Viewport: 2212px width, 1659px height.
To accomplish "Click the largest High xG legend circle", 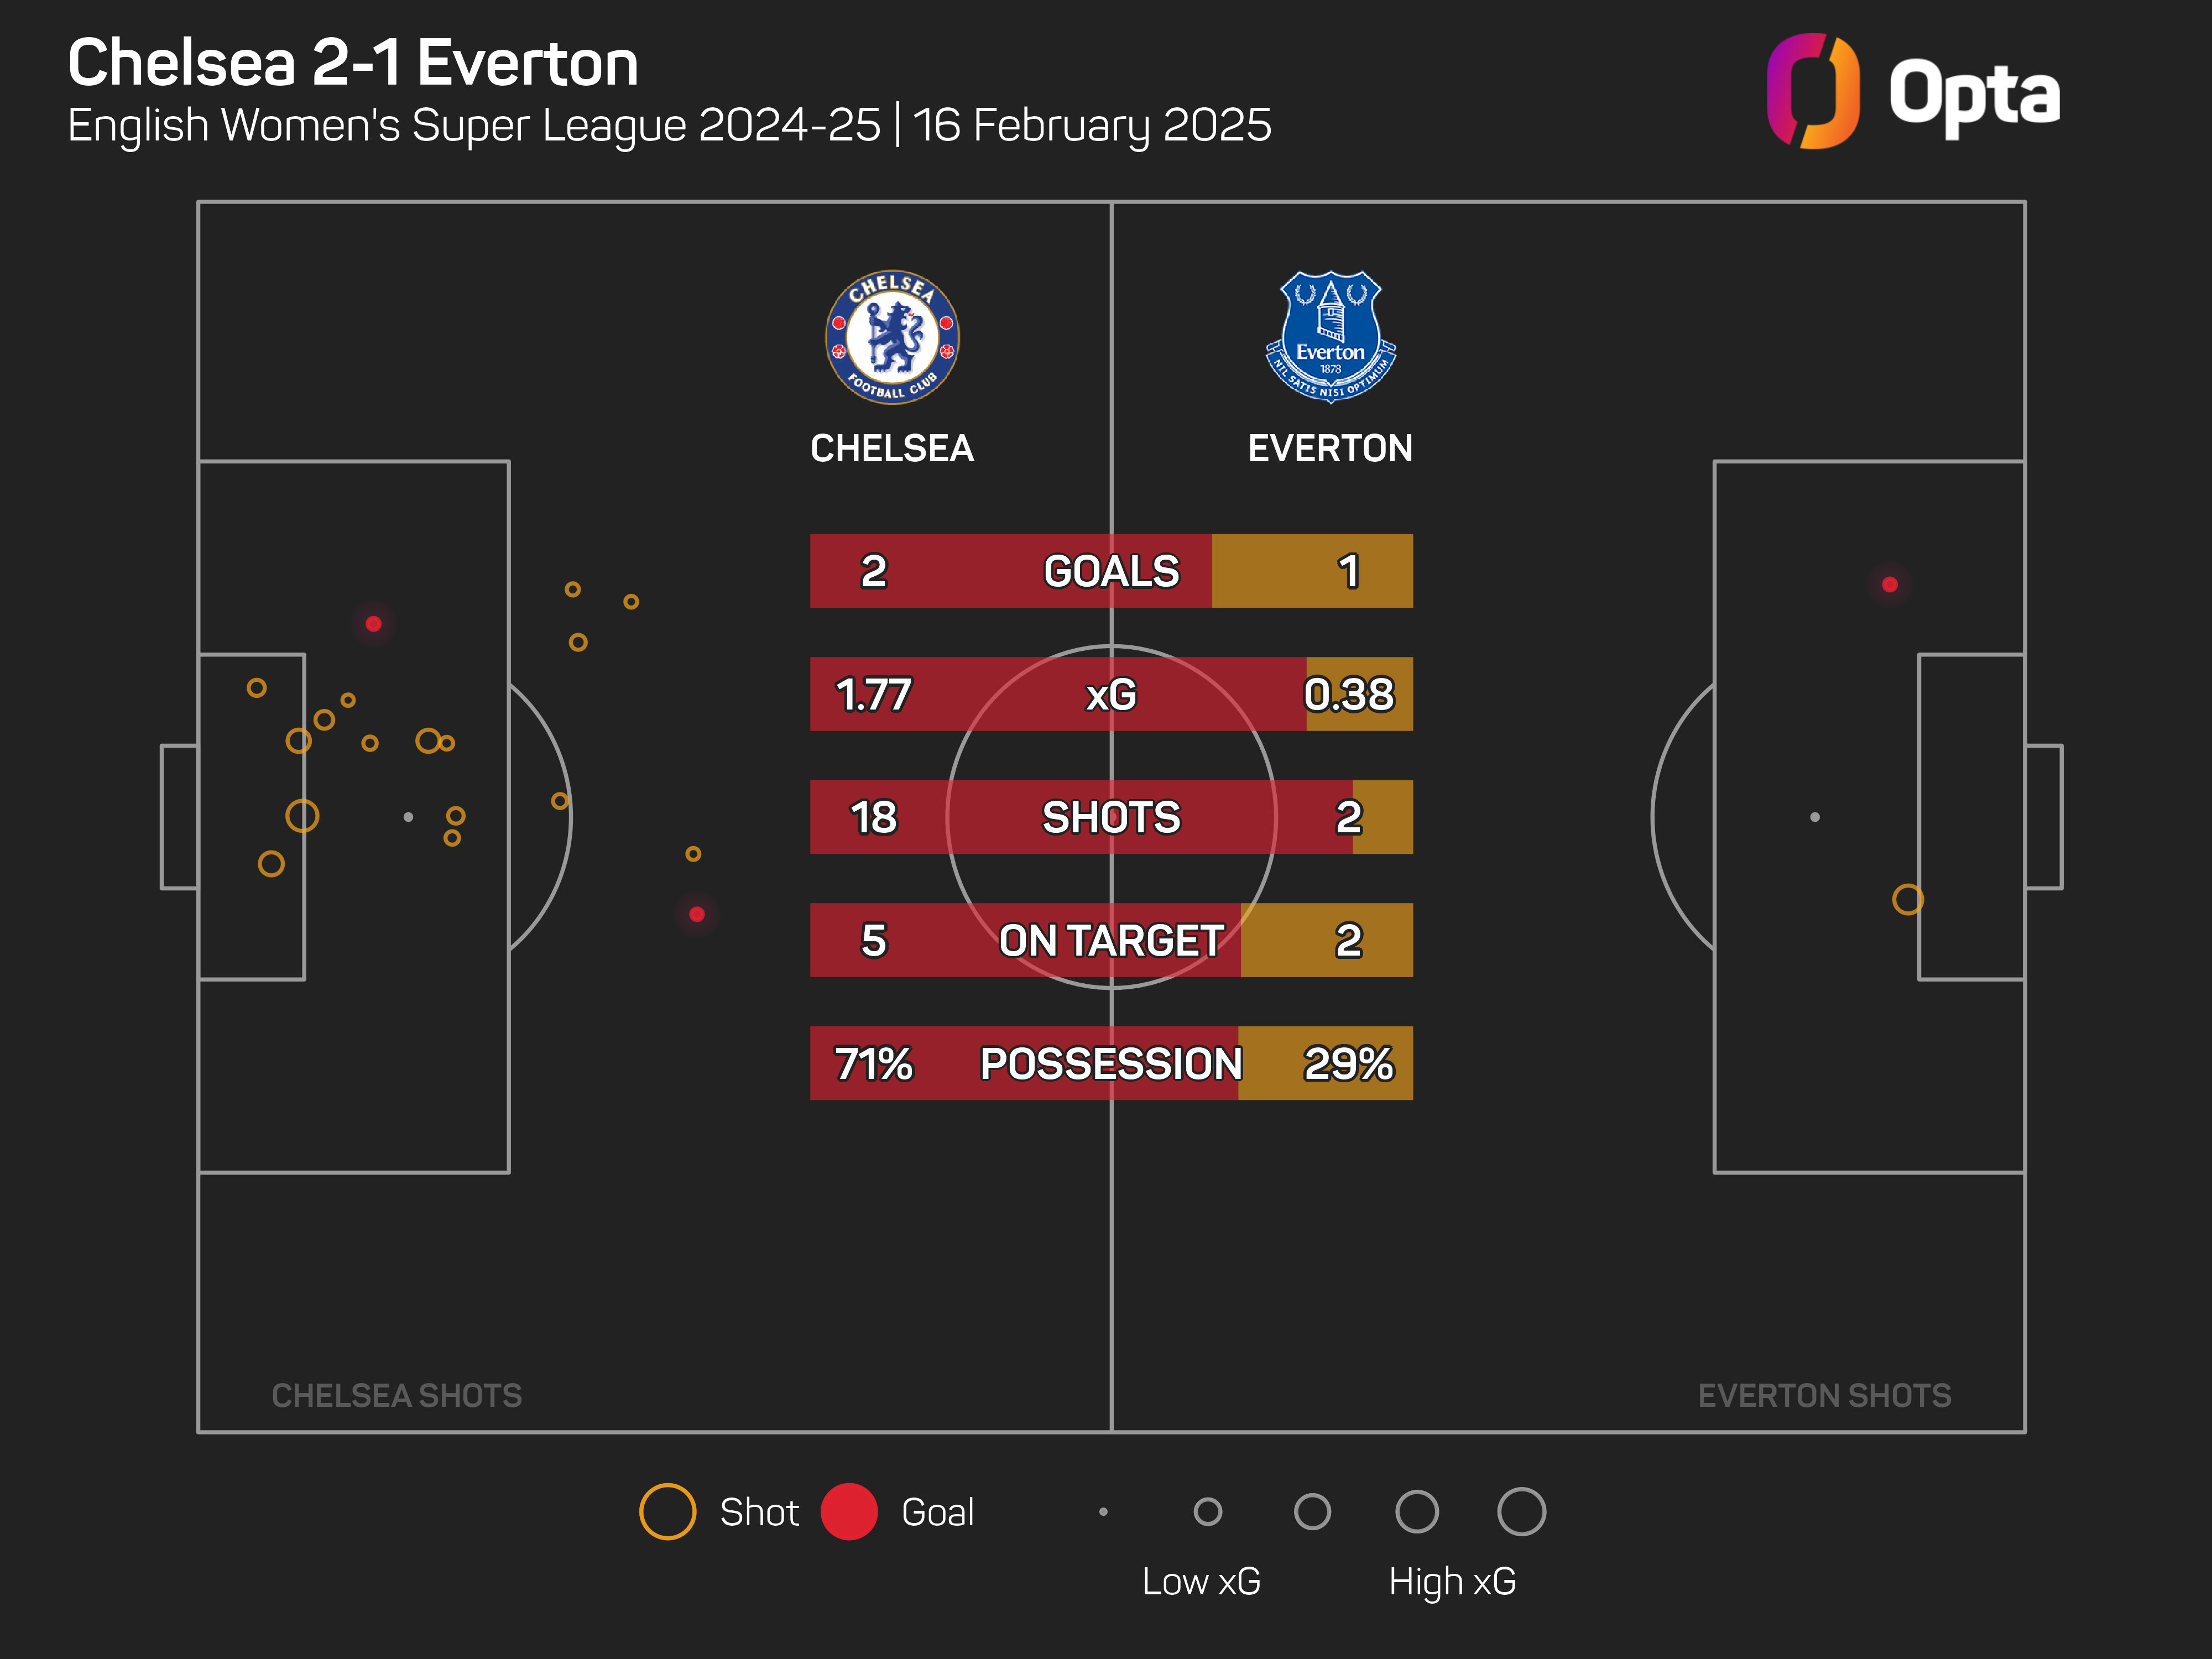I will pyautogui.click(x=1520, y=1511).
